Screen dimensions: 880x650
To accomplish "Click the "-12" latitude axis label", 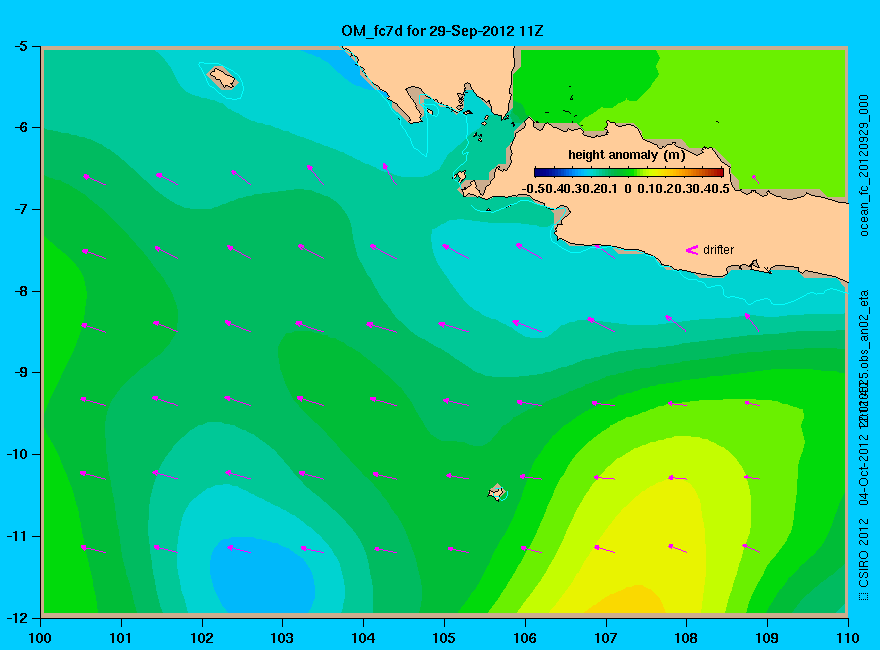I will click(17, 617).
